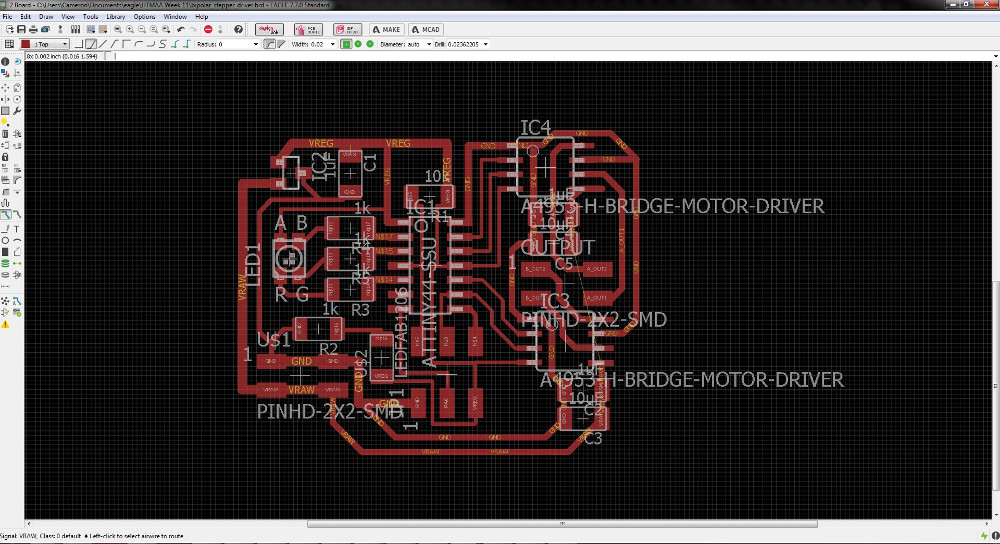Image resolution: width=1000 pixels, height=544 pixels.
Task: Click the MAKE button
Action: coord(386,29)
